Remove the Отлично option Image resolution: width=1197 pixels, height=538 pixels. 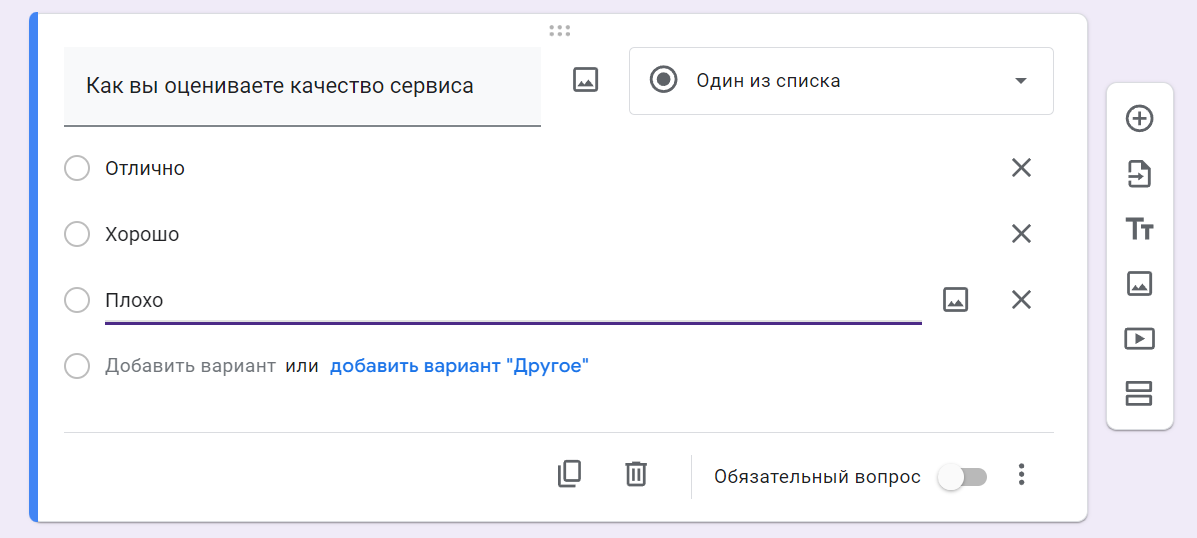pyautogui.click(x=1021, y=168)
